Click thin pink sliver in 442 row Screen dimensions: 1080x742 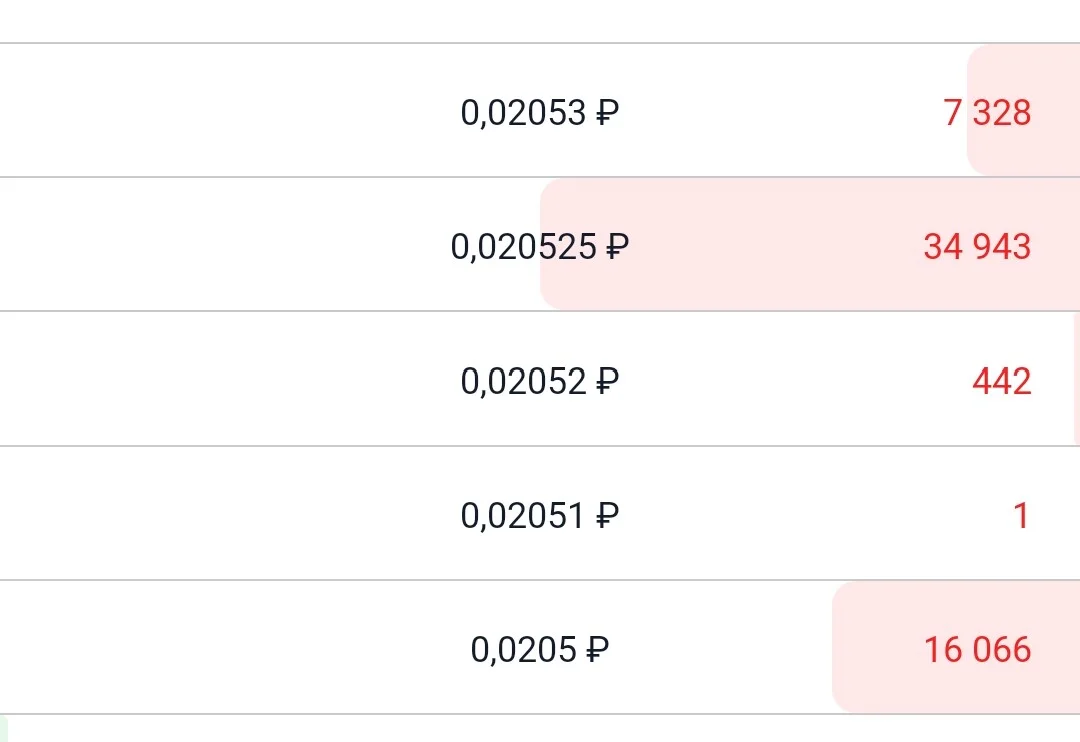coord(1077,379)
